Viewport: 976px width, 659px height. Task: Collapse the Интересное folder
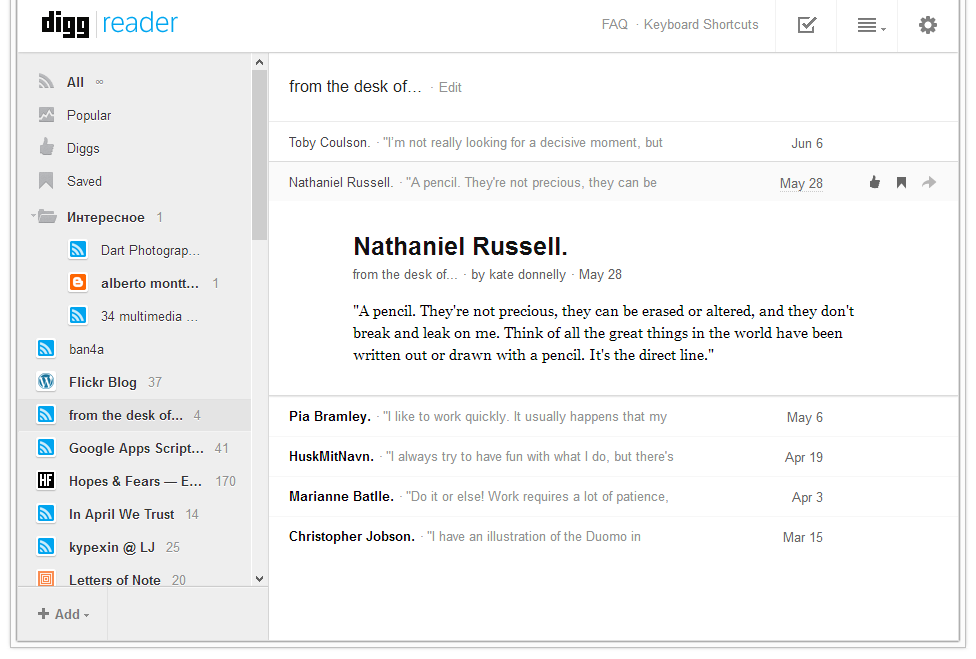[33, 216]
